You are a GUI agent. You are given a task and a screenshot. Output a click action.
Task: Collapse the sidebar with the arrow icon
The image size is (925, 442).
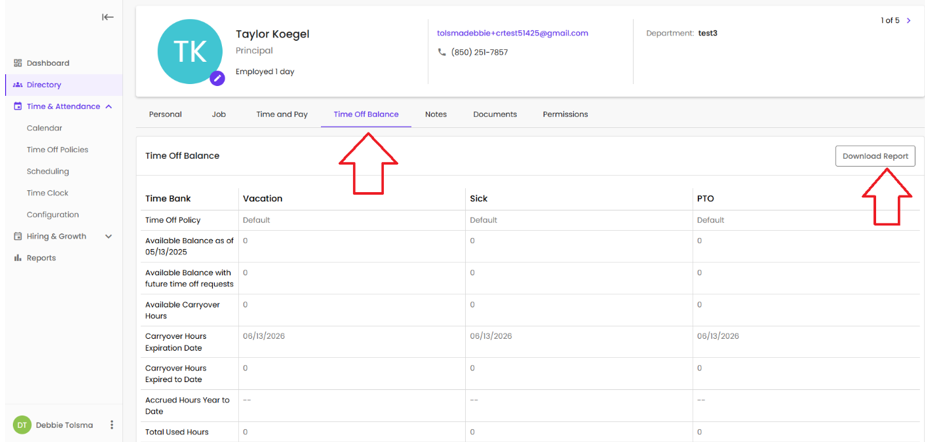pyautogui.click(x=107, y=17)
